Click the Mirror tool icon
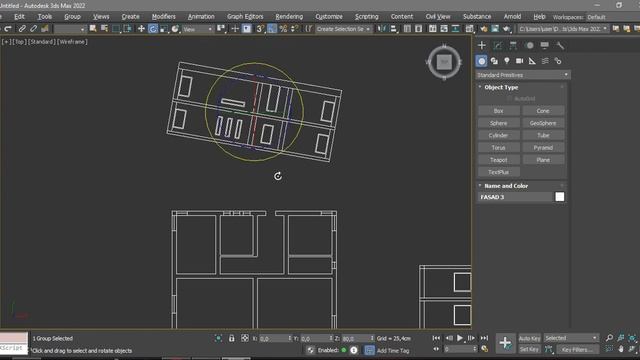 click(x=382, y=29)
